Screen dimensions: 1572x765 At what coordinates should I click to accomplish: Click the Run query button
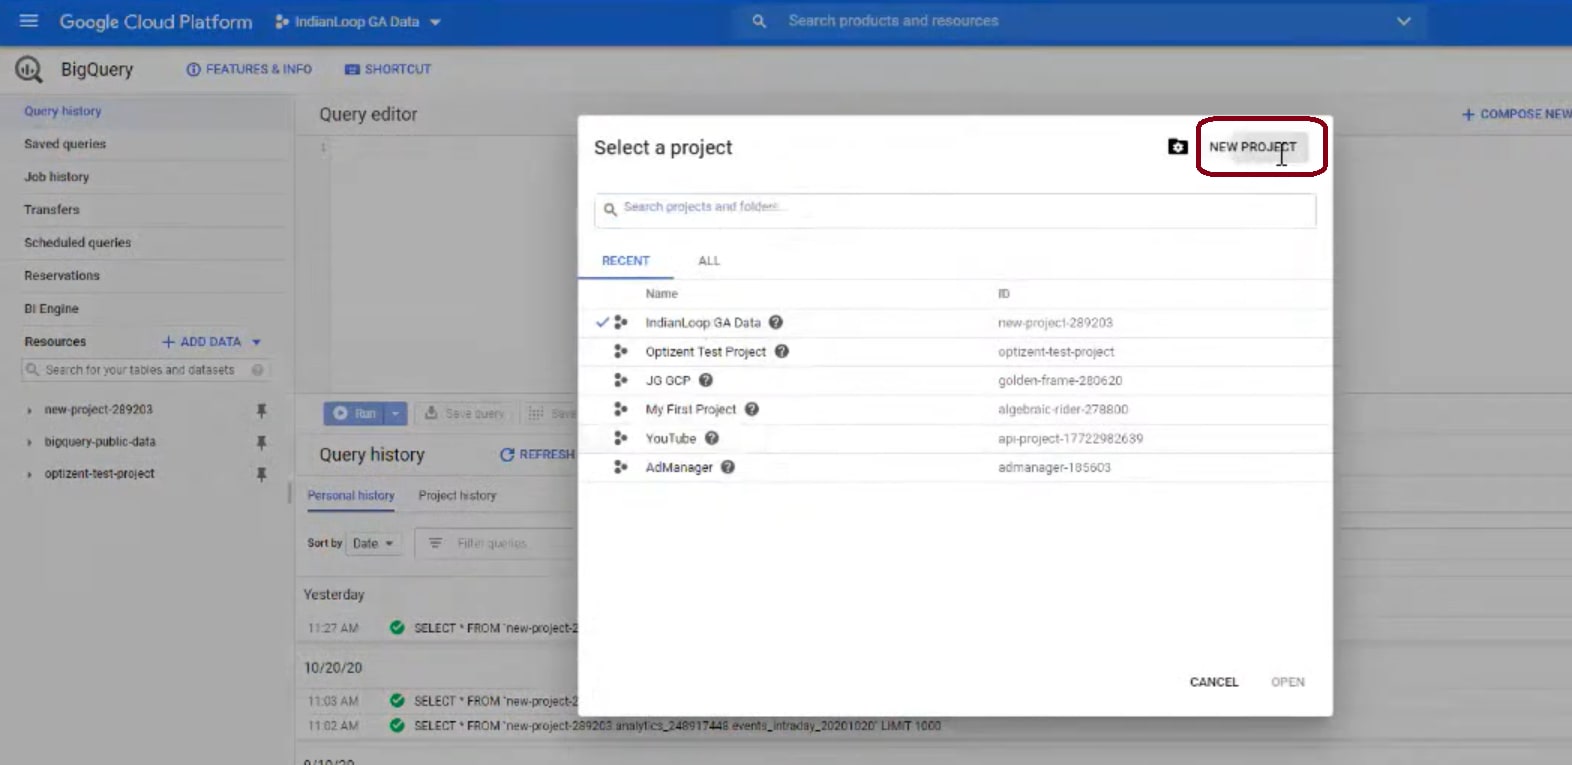(355, 413)
